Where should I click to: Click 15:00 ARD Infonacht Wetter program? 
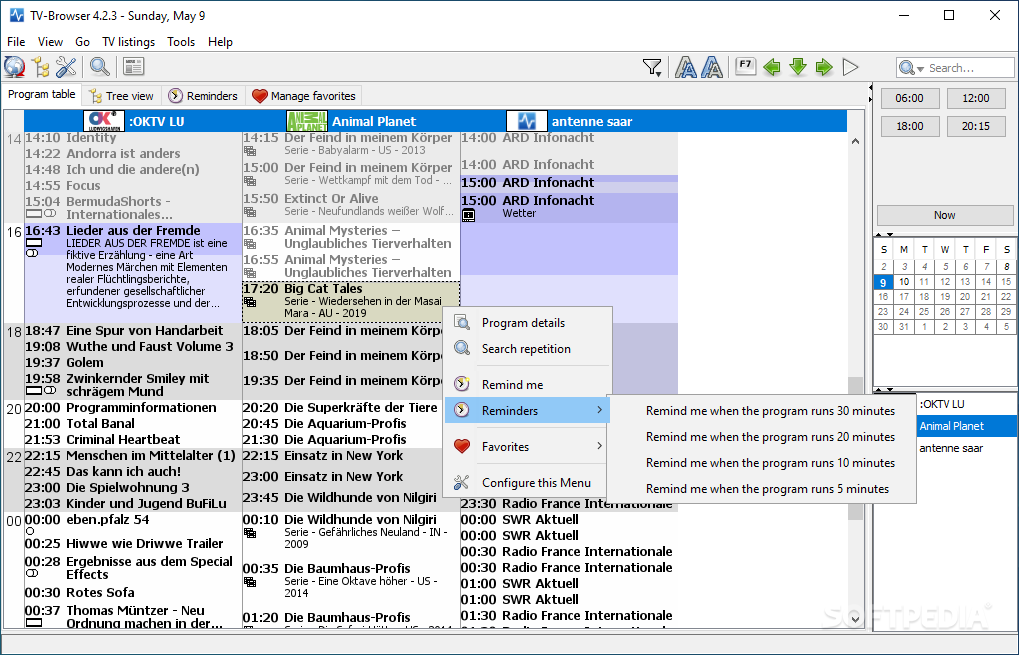(x=569, y=207)
